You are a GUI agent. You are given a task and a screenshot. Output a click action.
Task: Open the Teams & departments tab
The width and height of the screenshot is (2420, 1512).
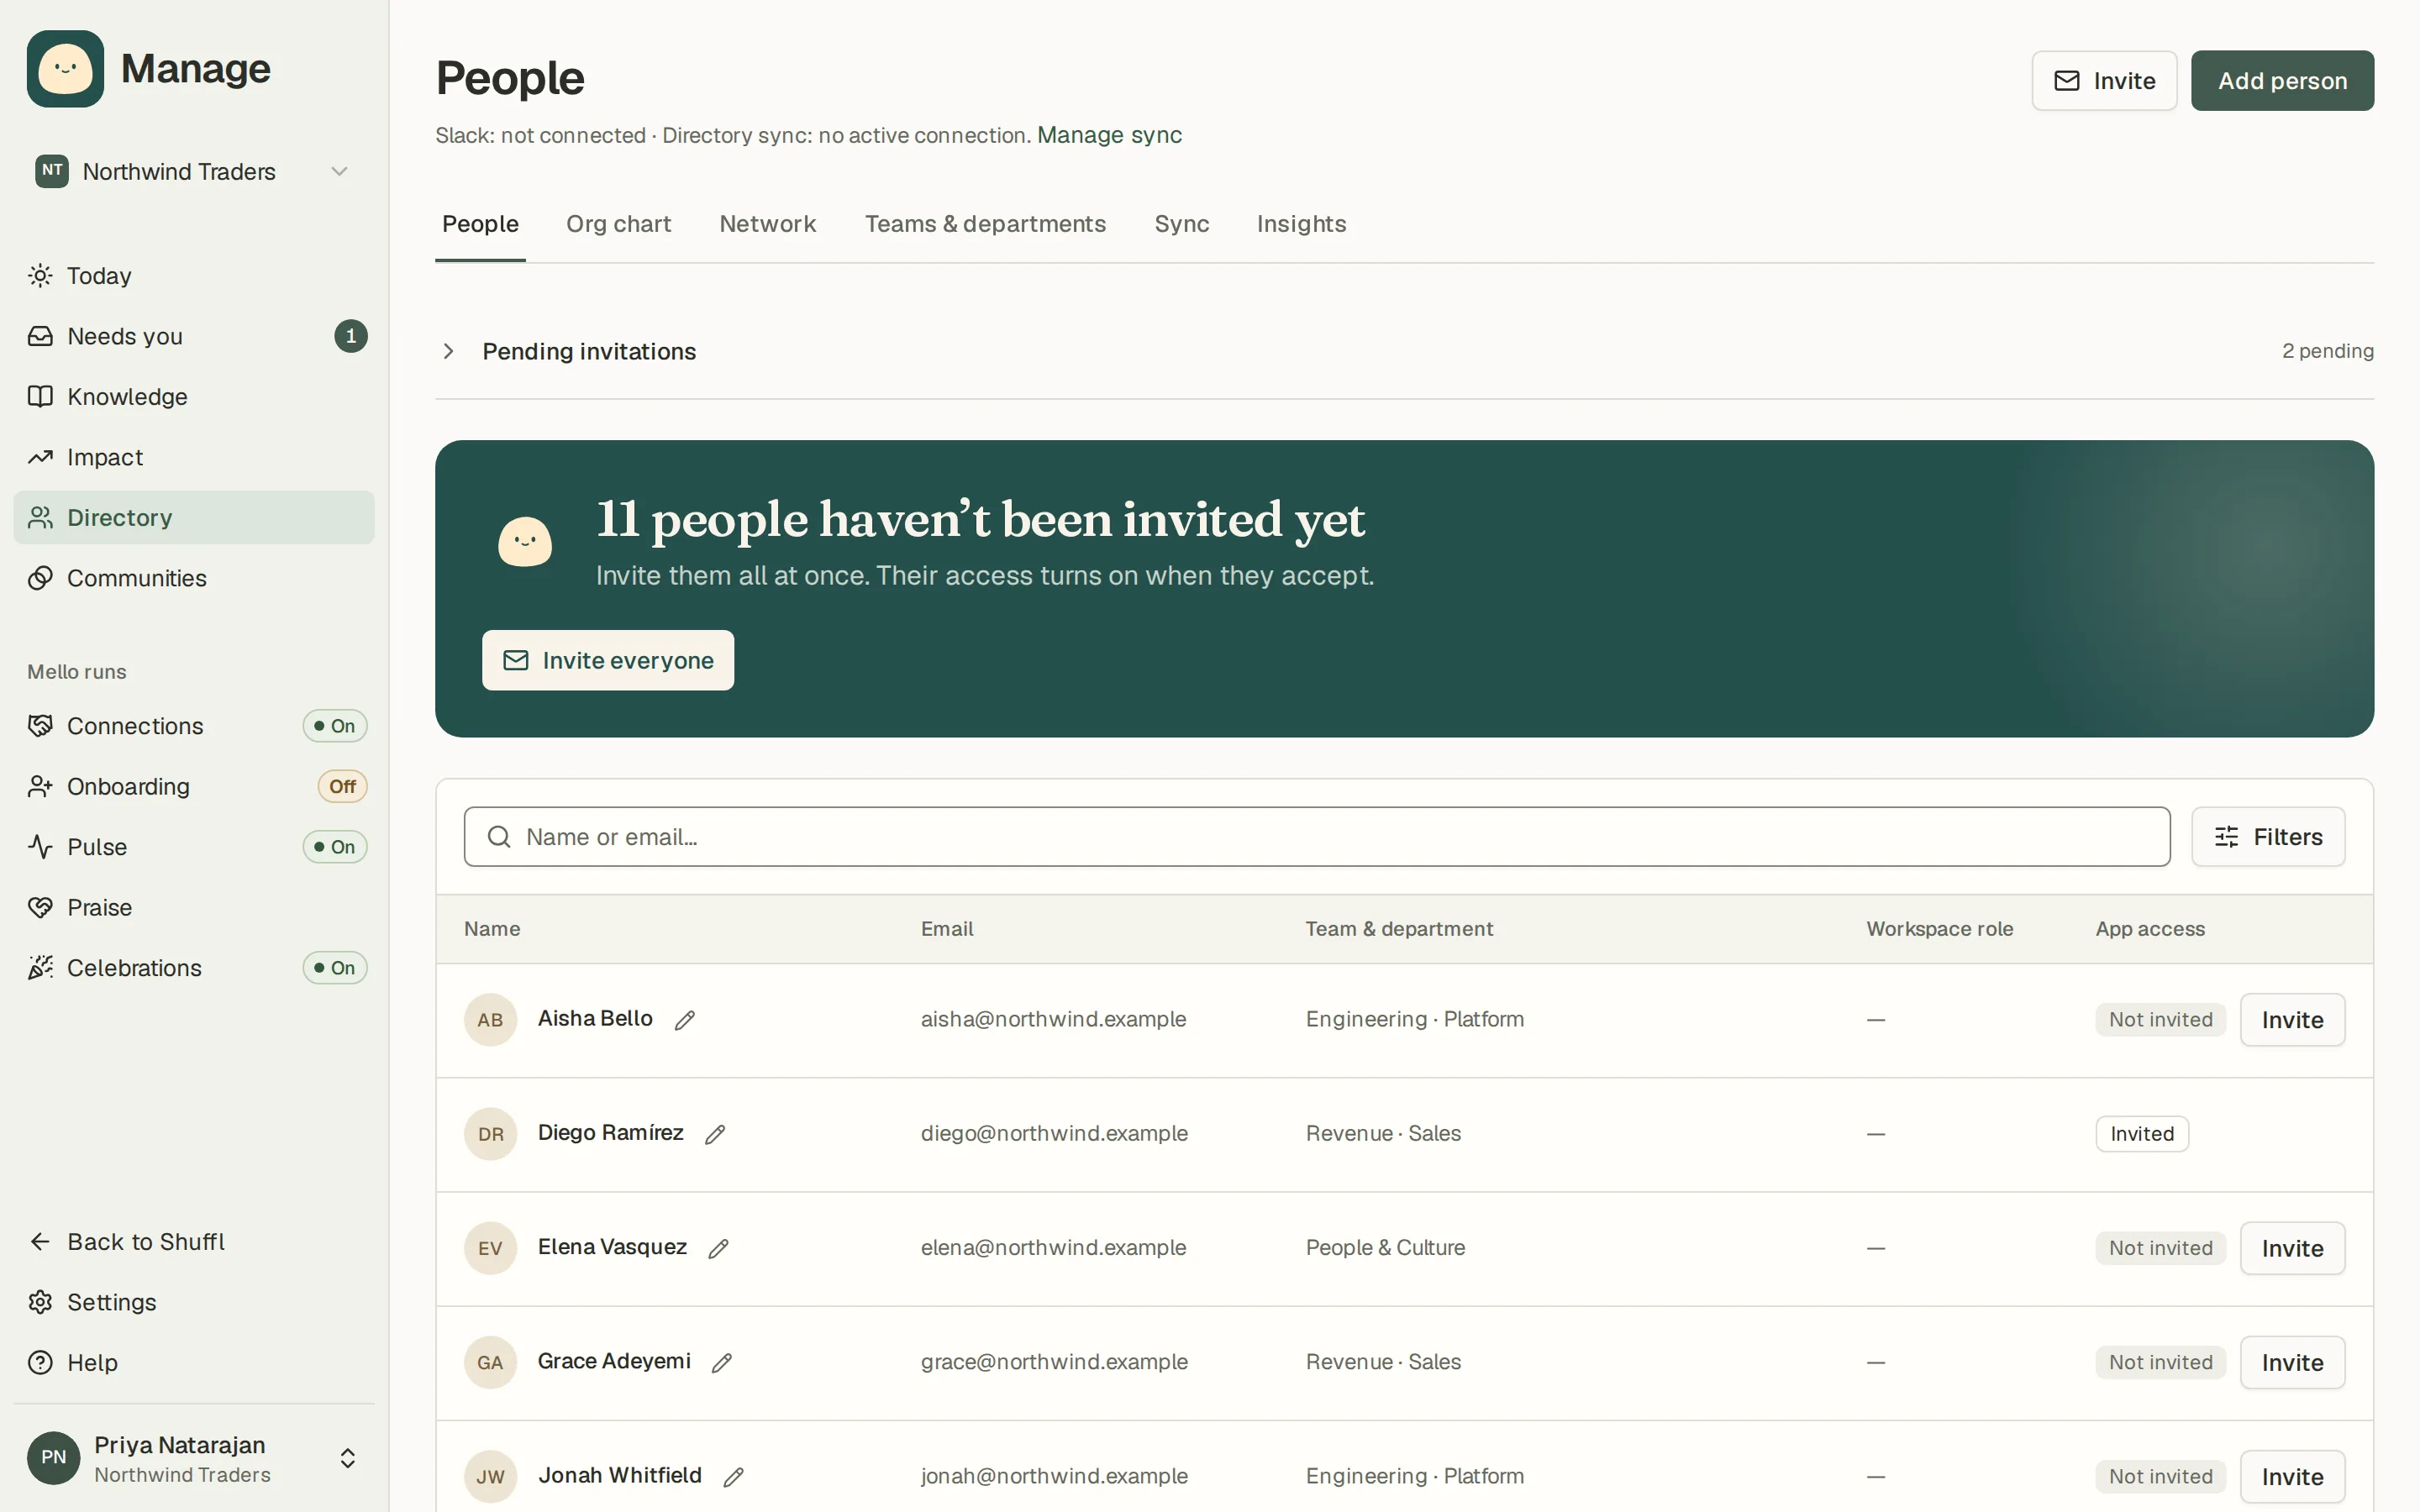pos(985,224)
